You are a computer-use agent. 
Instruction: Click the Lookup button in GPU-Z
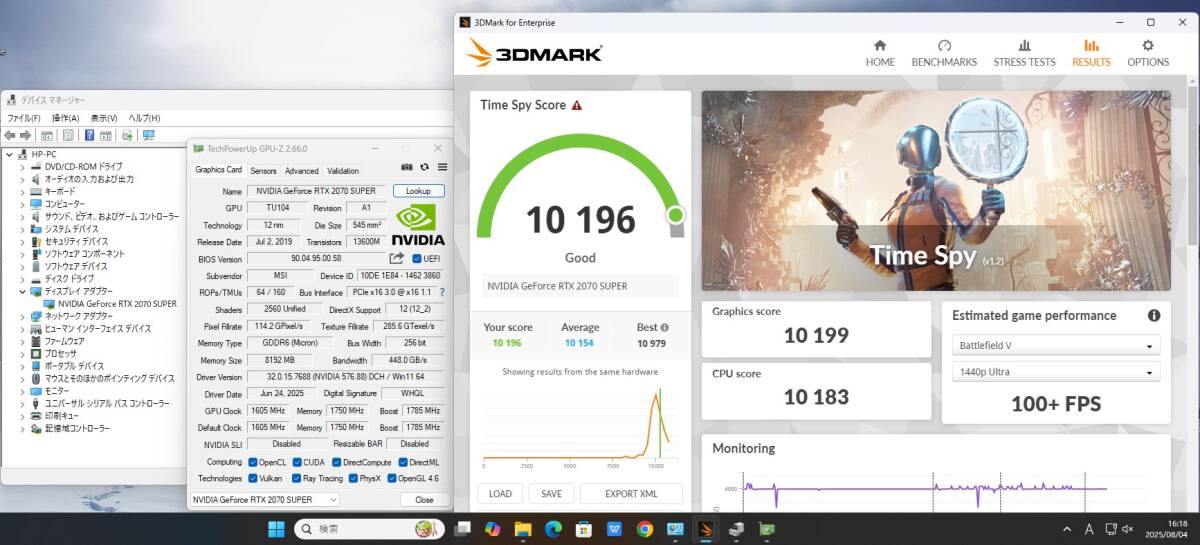pyautogui.click(x=418, y=191)
